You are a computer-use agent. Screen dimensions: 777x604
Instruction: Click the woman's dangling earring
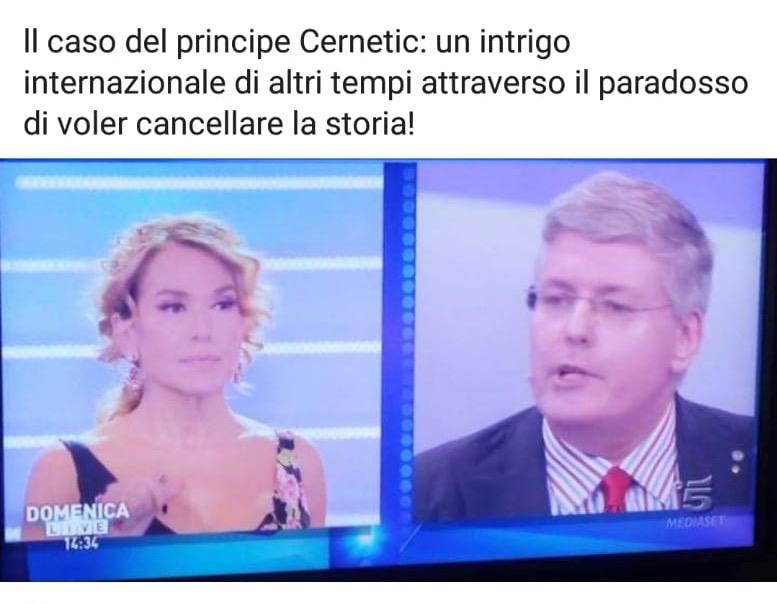[134, 373]
